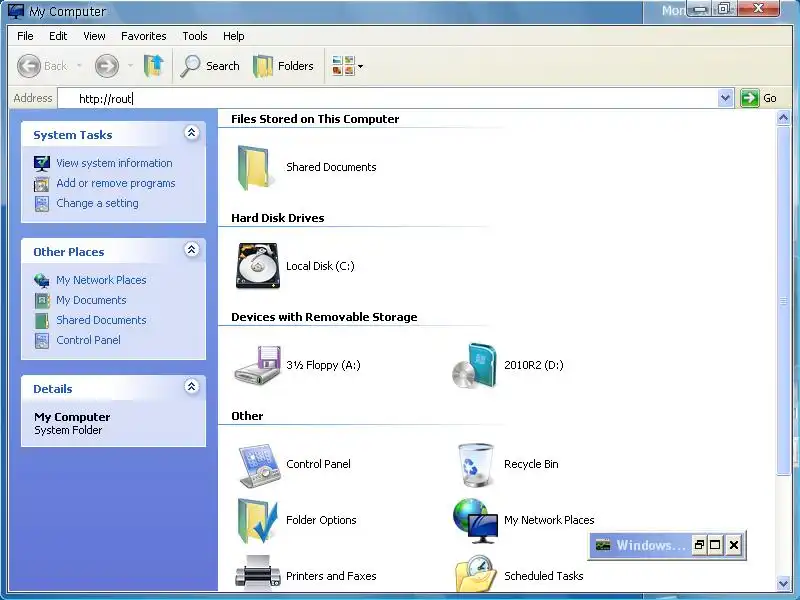This screenshot has width=800, height=600.
Task: Collapse the Other Places panel
Action: click(191, 250)
